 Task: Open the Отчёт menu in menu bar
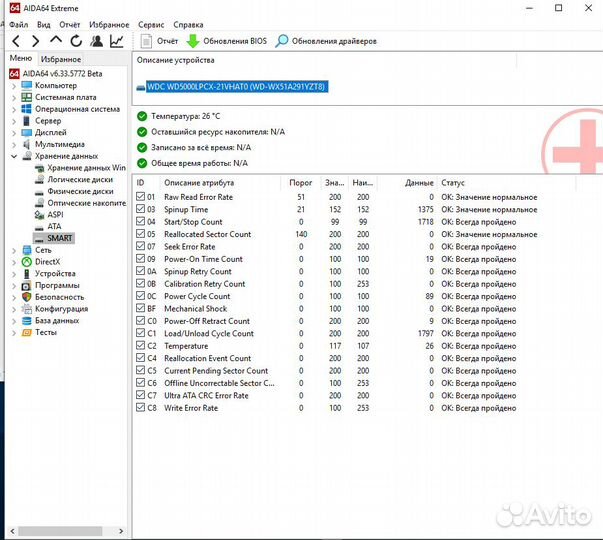click(x=70, y=25)
